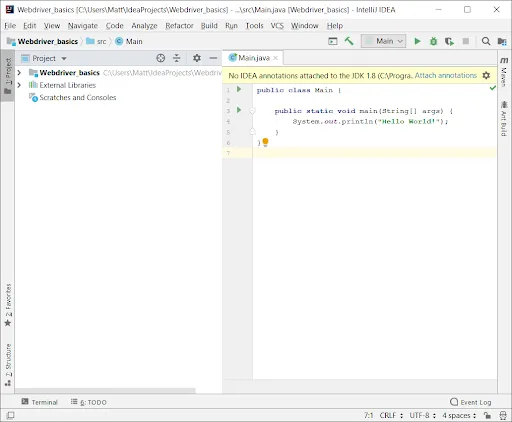Click the yellow intention light bulb

coord(265,142)
